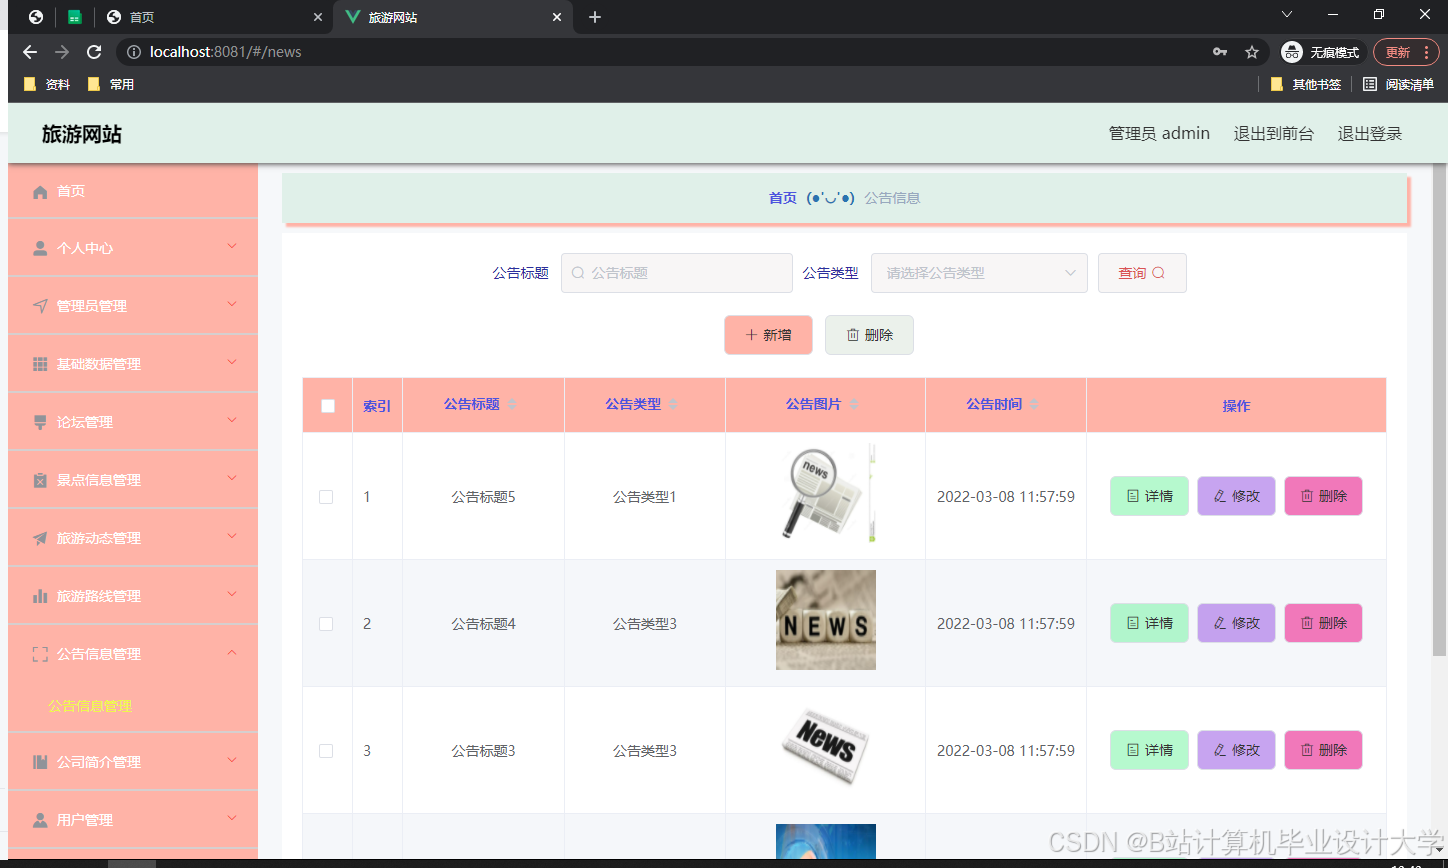The height and width of the screenshot is (868, 1448).
Task: Sort by 公告时间 column arrows
Action: [1034, 404]
